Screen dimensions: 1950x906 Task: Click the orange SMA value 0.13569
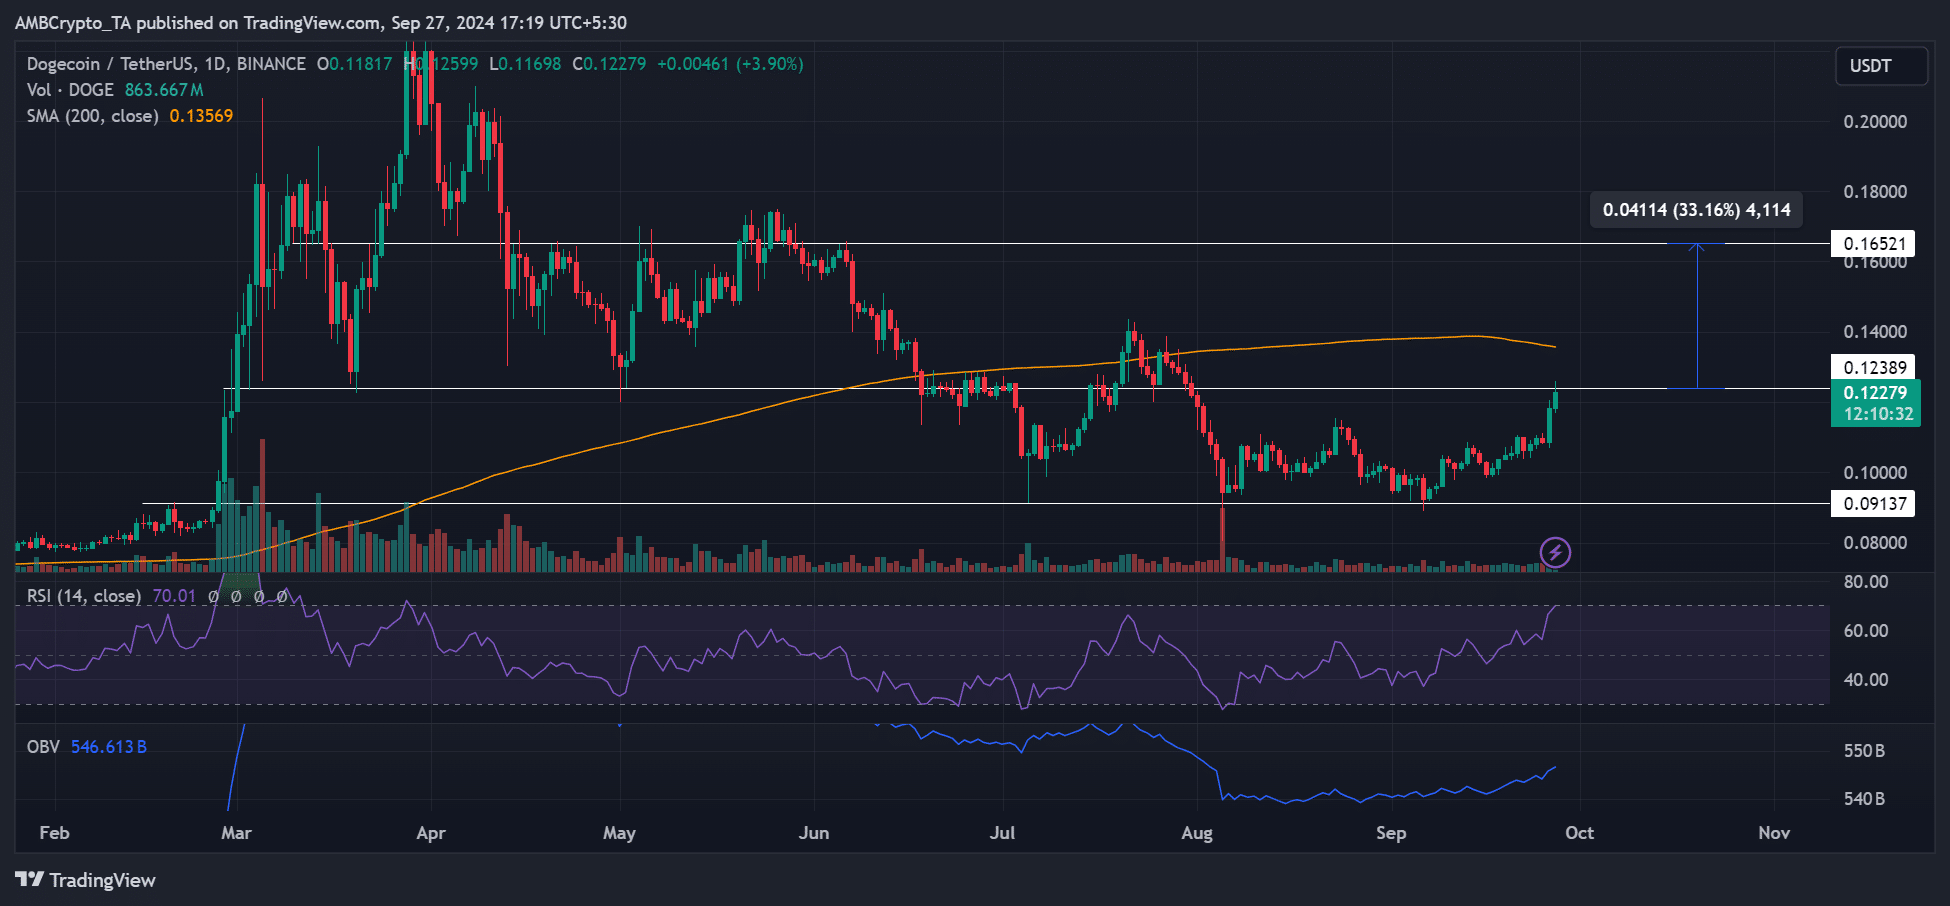tap(201, 116)
